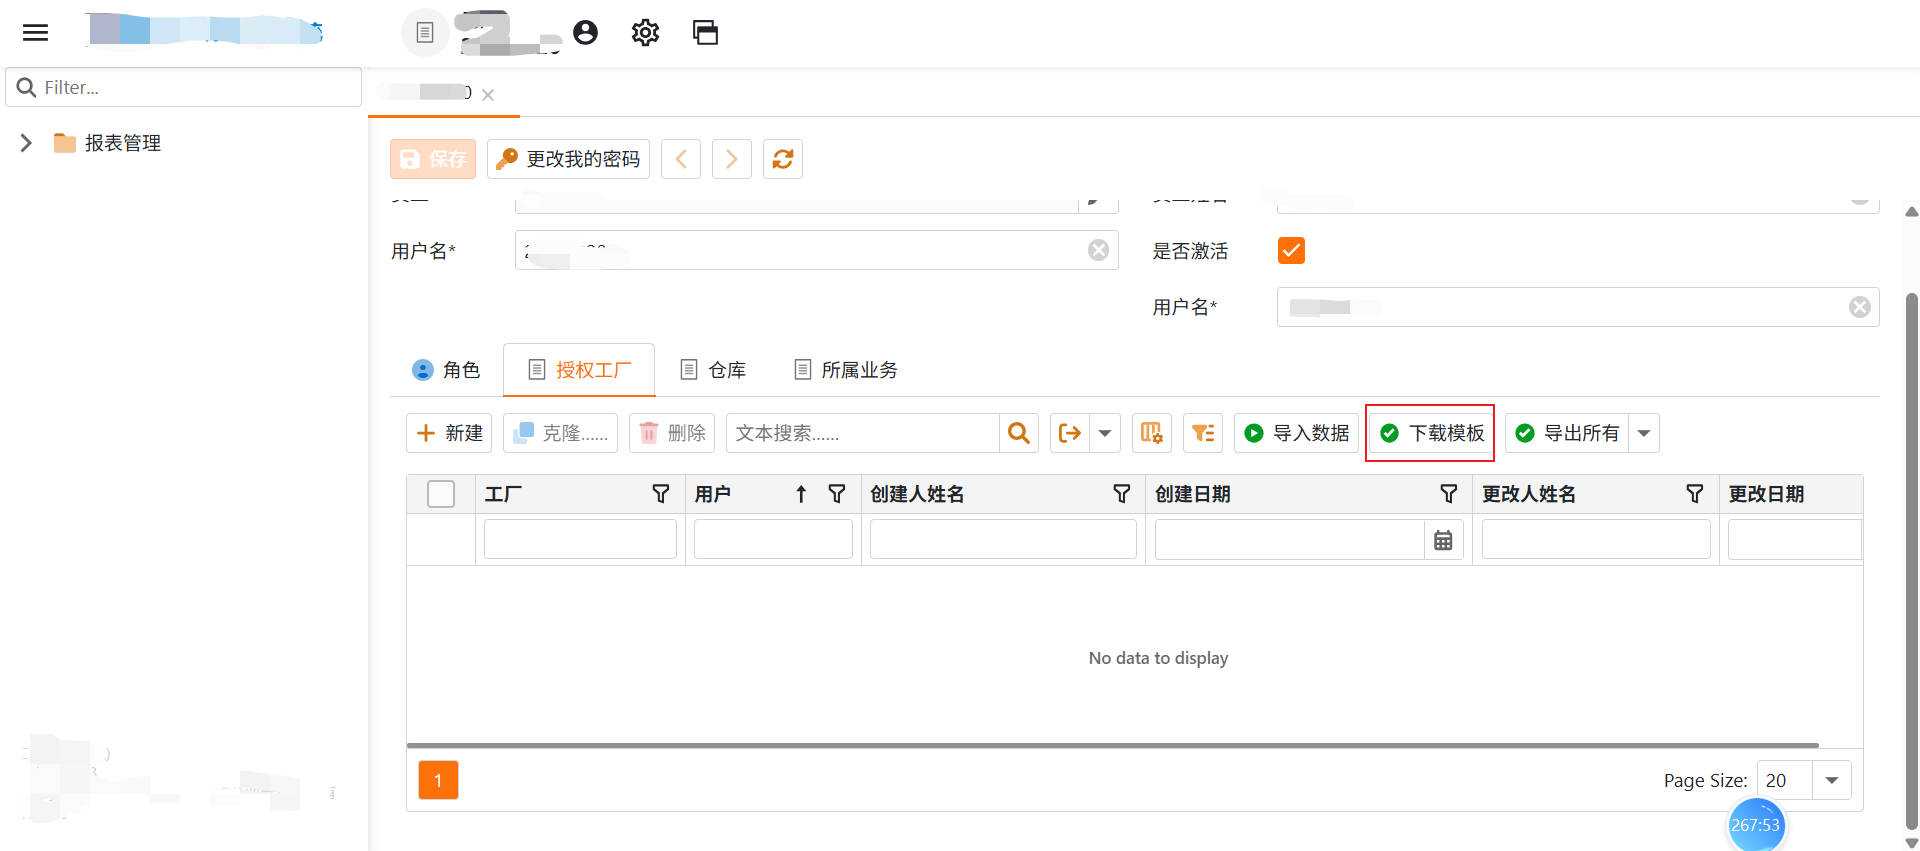Image resolution: width=1920 pixels, height=851 pixels.
Task: Click the orange search magnifier icon
Action: coord(1019,433)
